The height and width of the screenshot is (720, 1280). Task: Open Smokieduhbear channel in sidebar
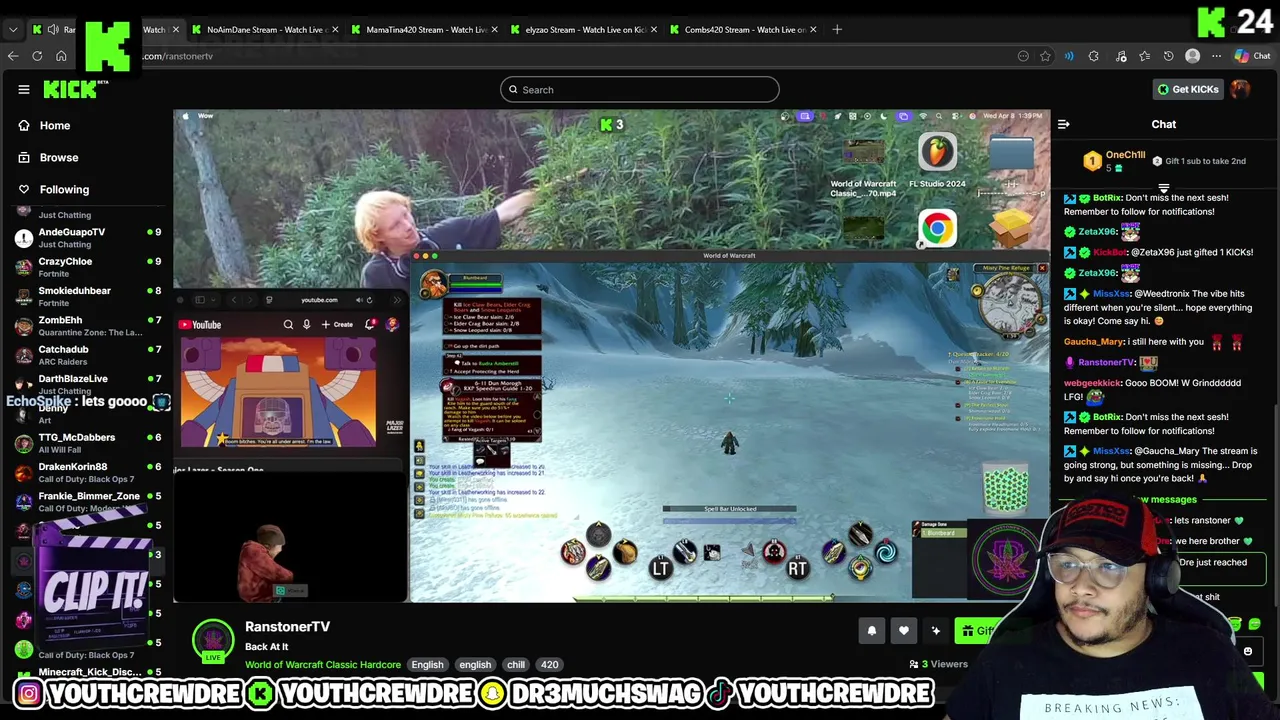pyautogui.click(x=90, y=296)
